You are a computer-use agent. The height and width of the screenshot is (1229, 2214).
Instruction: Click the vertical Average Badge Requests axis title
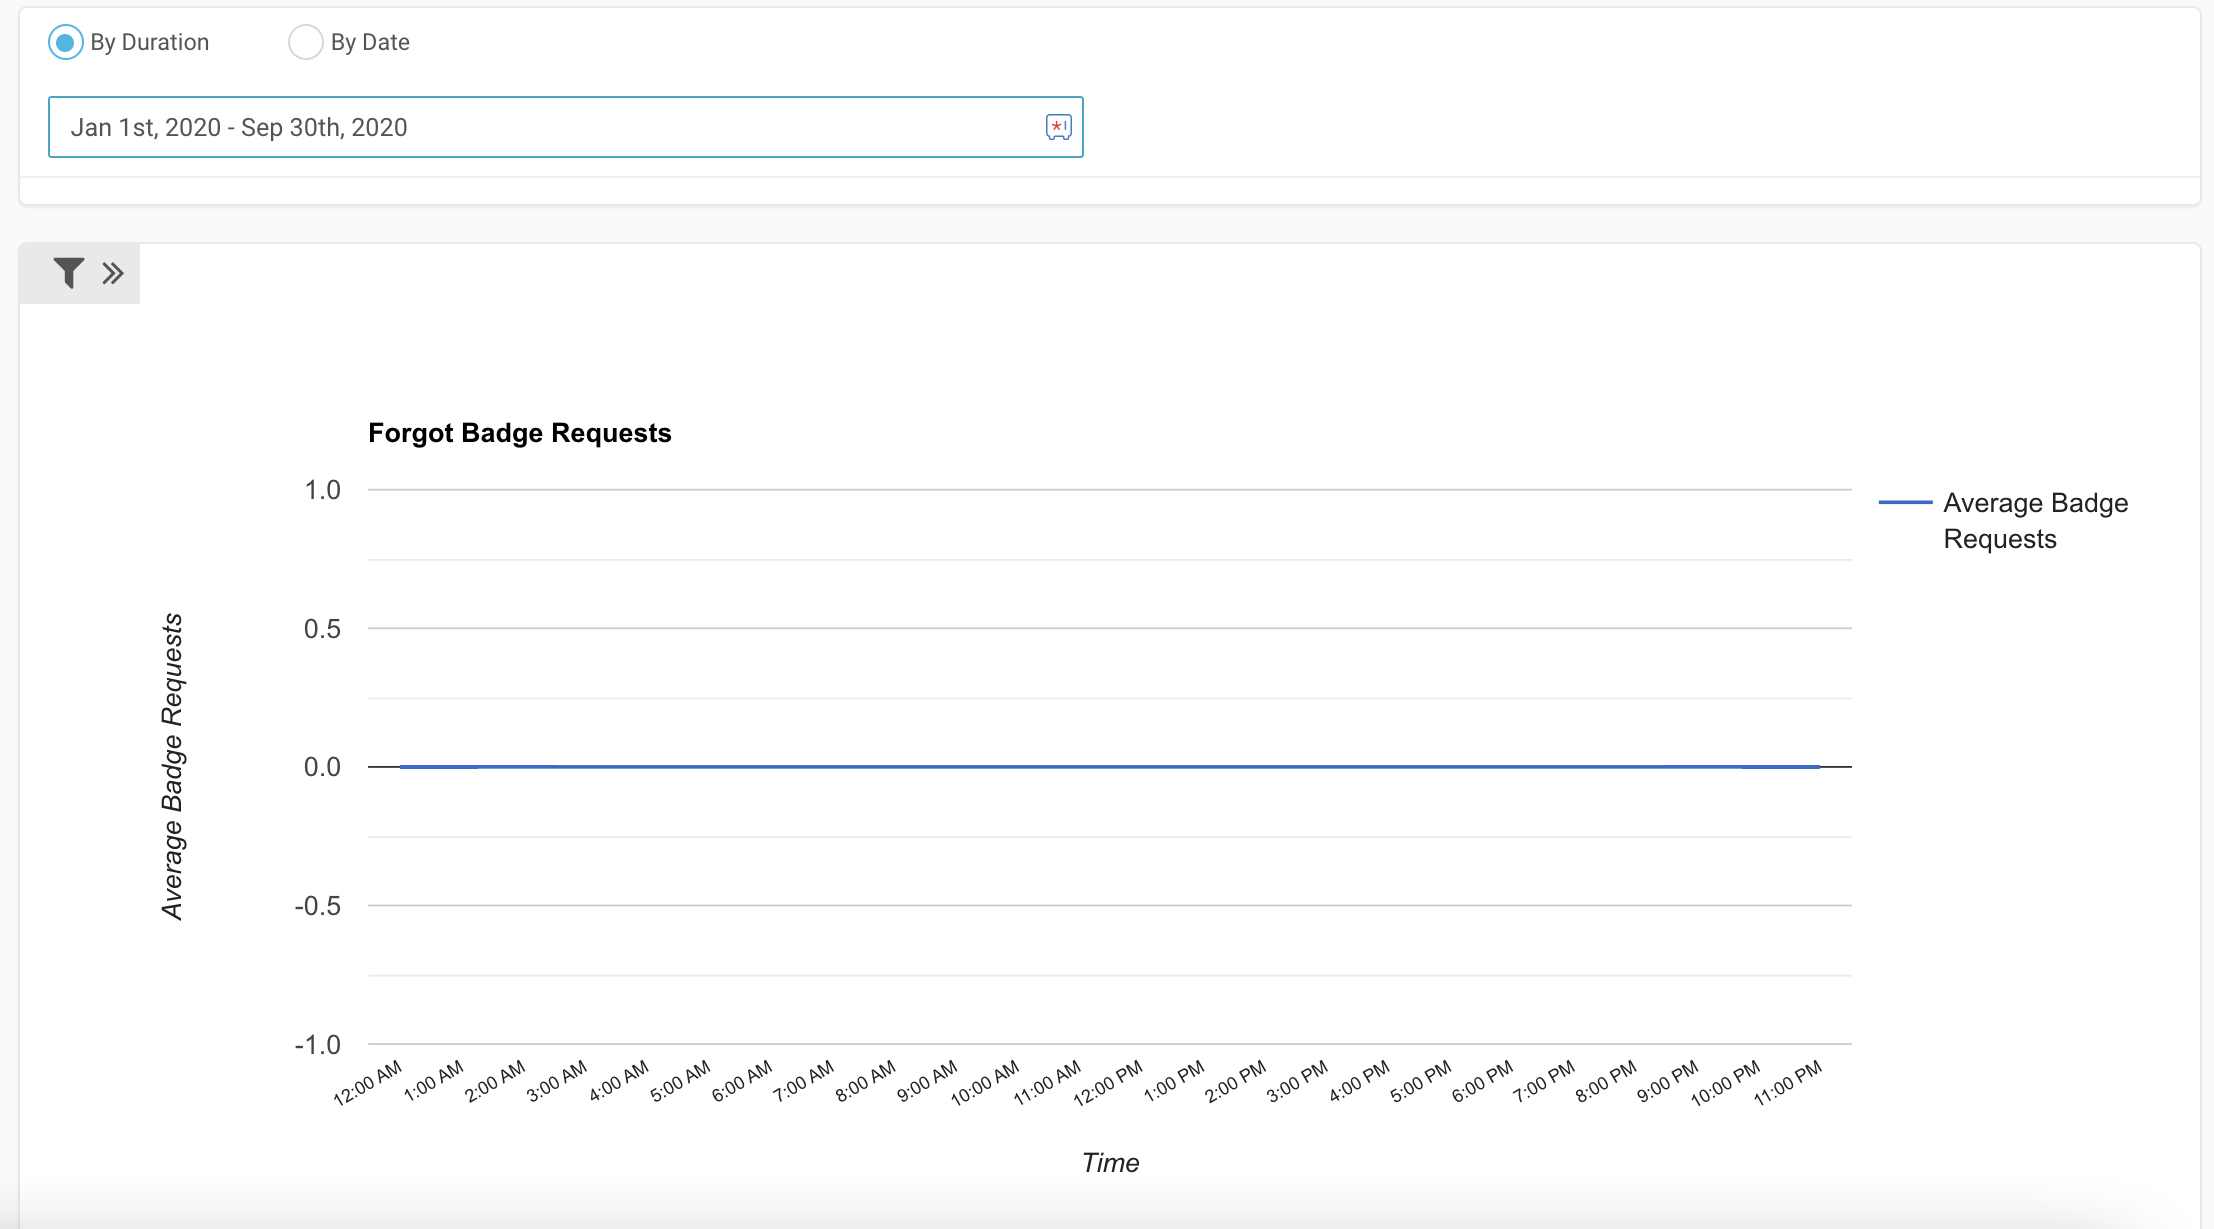(173, 766)
